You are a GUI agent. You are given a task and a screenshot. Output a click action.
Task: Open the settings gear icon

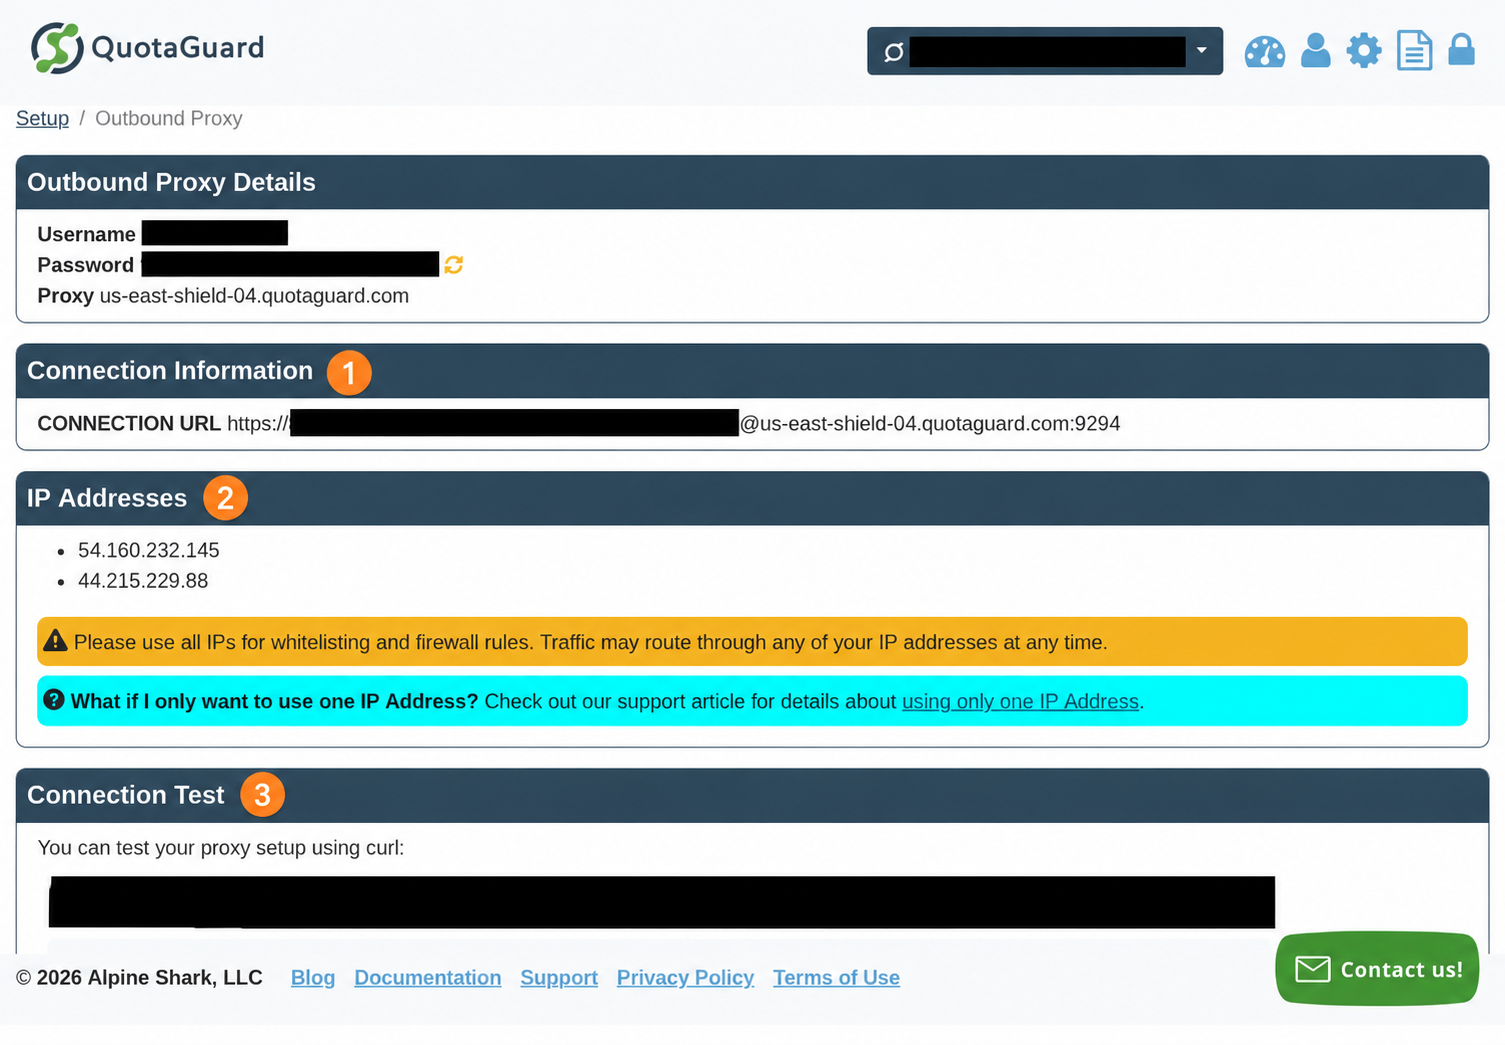[1363, 50]
